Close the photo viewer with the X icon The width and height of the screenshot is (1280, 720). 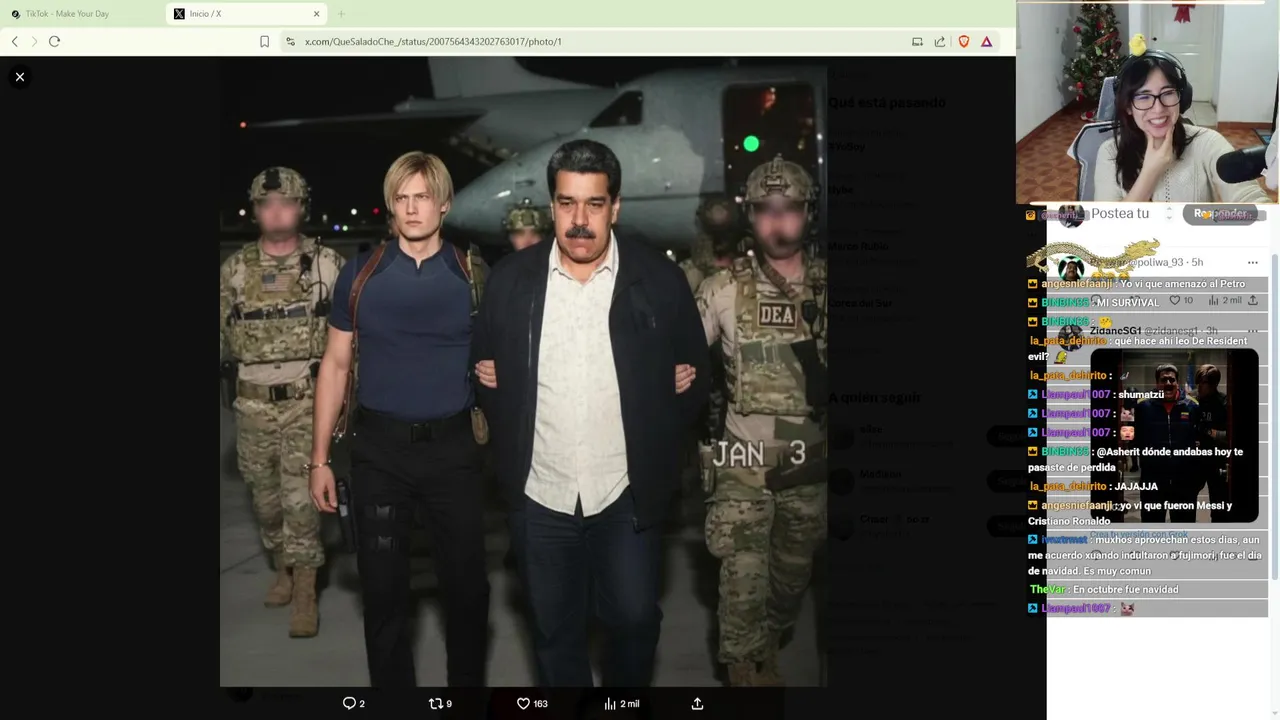pyautogui.click(x=19, y=77)
